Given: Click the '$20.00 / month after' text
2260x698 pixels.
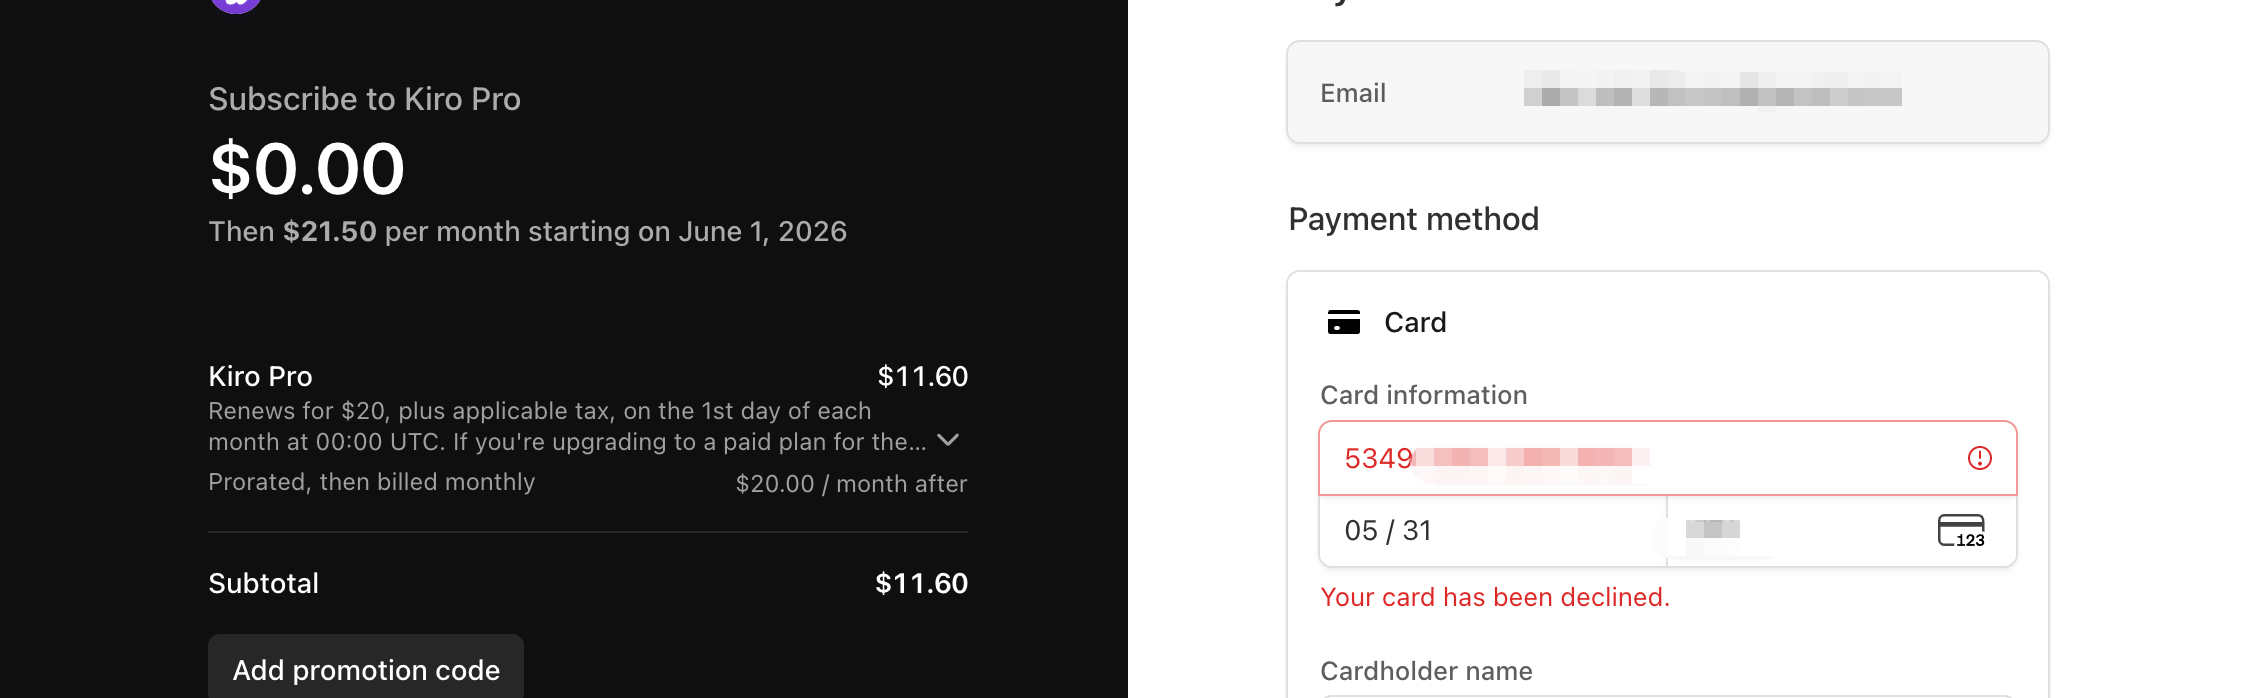Looking at the screenshot, I should pos(851,484).
